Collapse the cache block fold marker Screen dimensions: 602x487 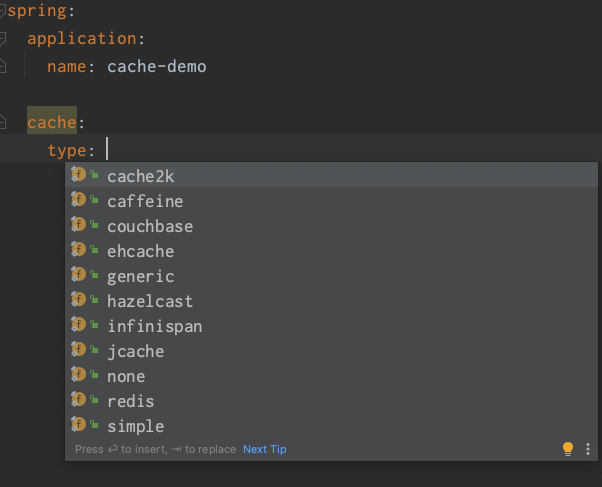pos(2,121)
